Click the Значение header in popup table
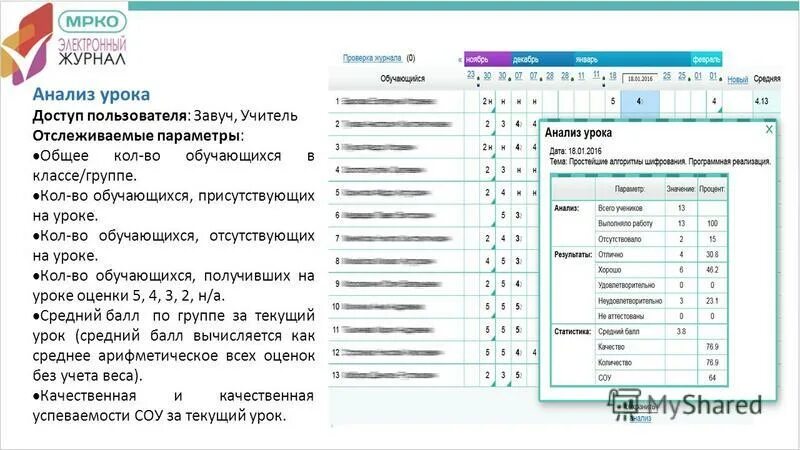The image size is (800, 450). click(681, 189)
